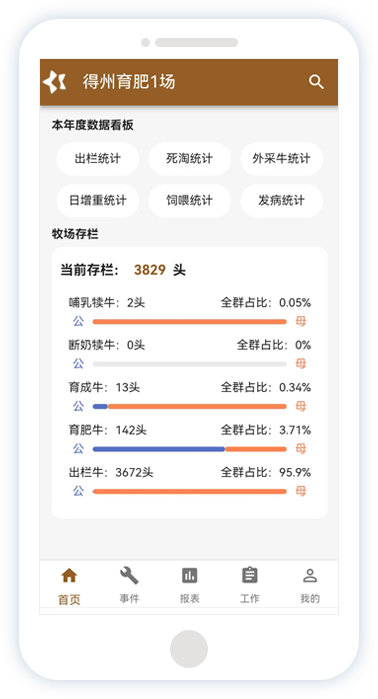Tap the search magnifier icon
The image size is (378, 699).
pyautogui.click(x=316, y=82)
